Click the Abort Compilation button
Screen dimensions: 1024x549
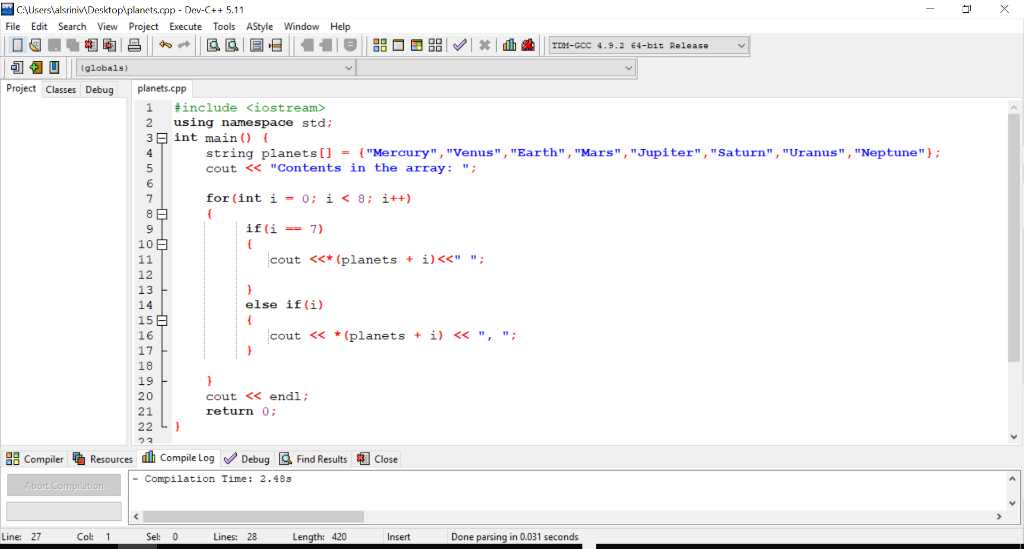pyautogui.click(x=64, y=486)
